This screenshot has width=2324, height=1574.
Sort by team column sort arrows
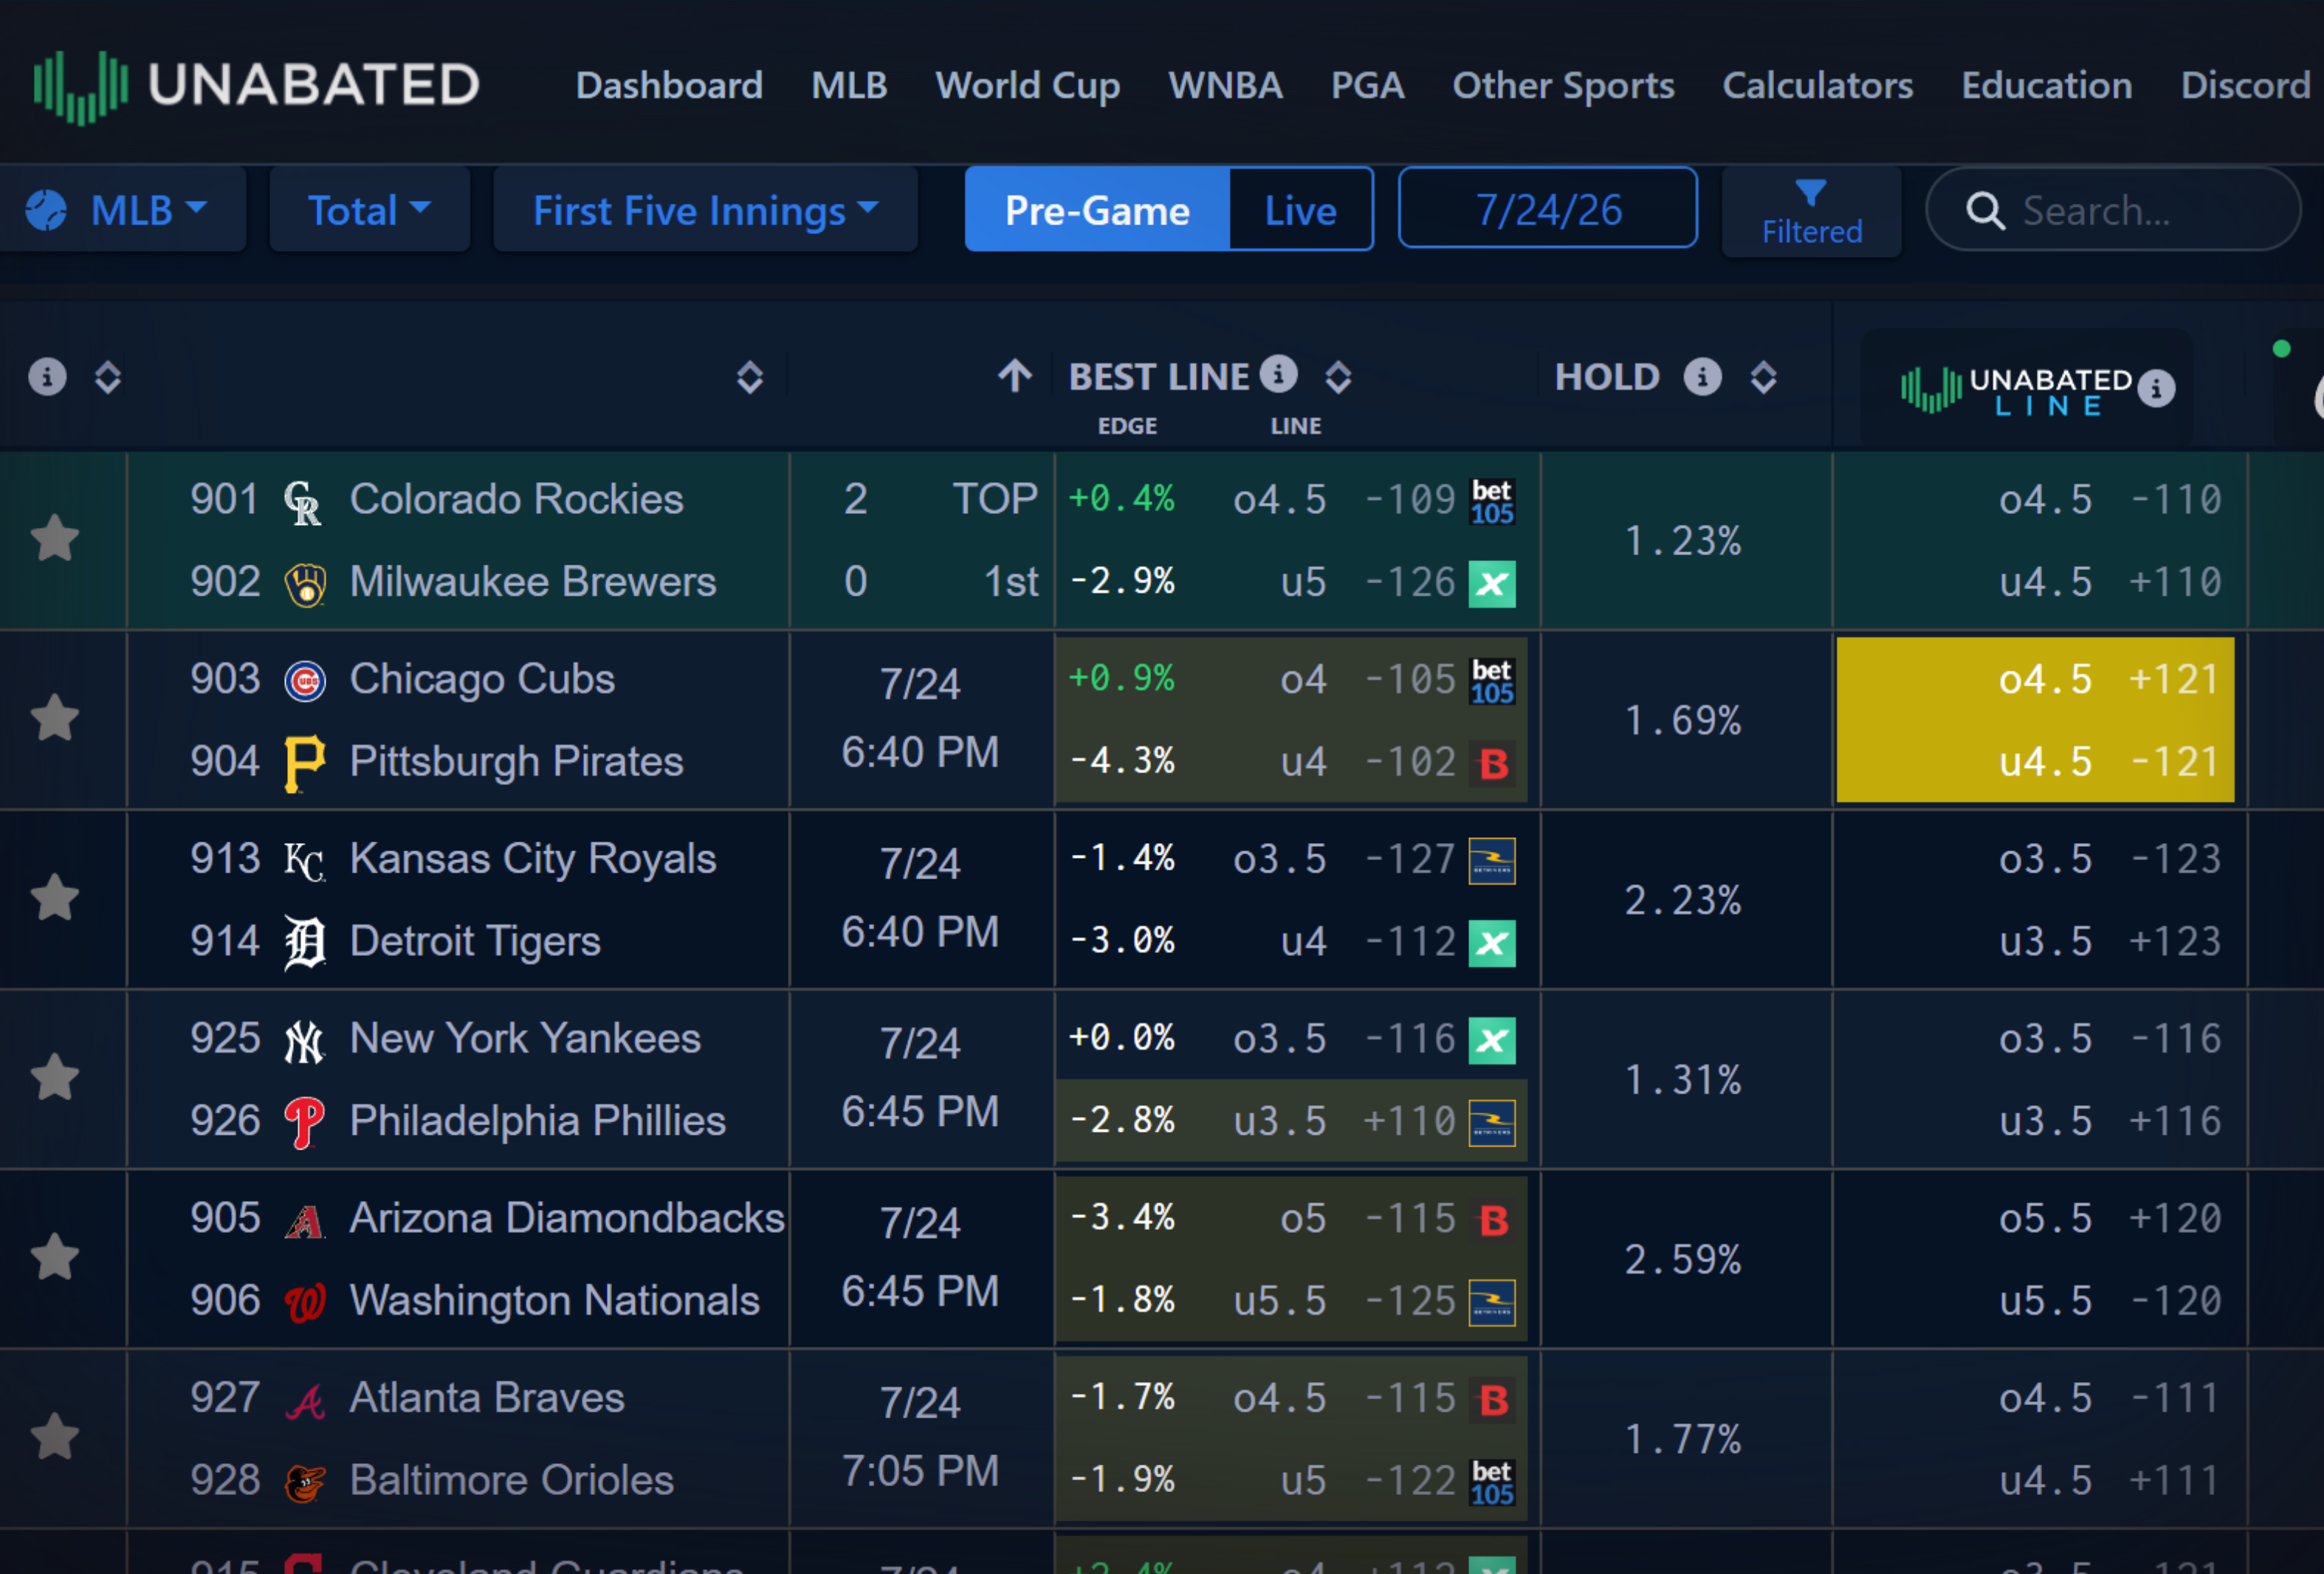click(750, 377)
